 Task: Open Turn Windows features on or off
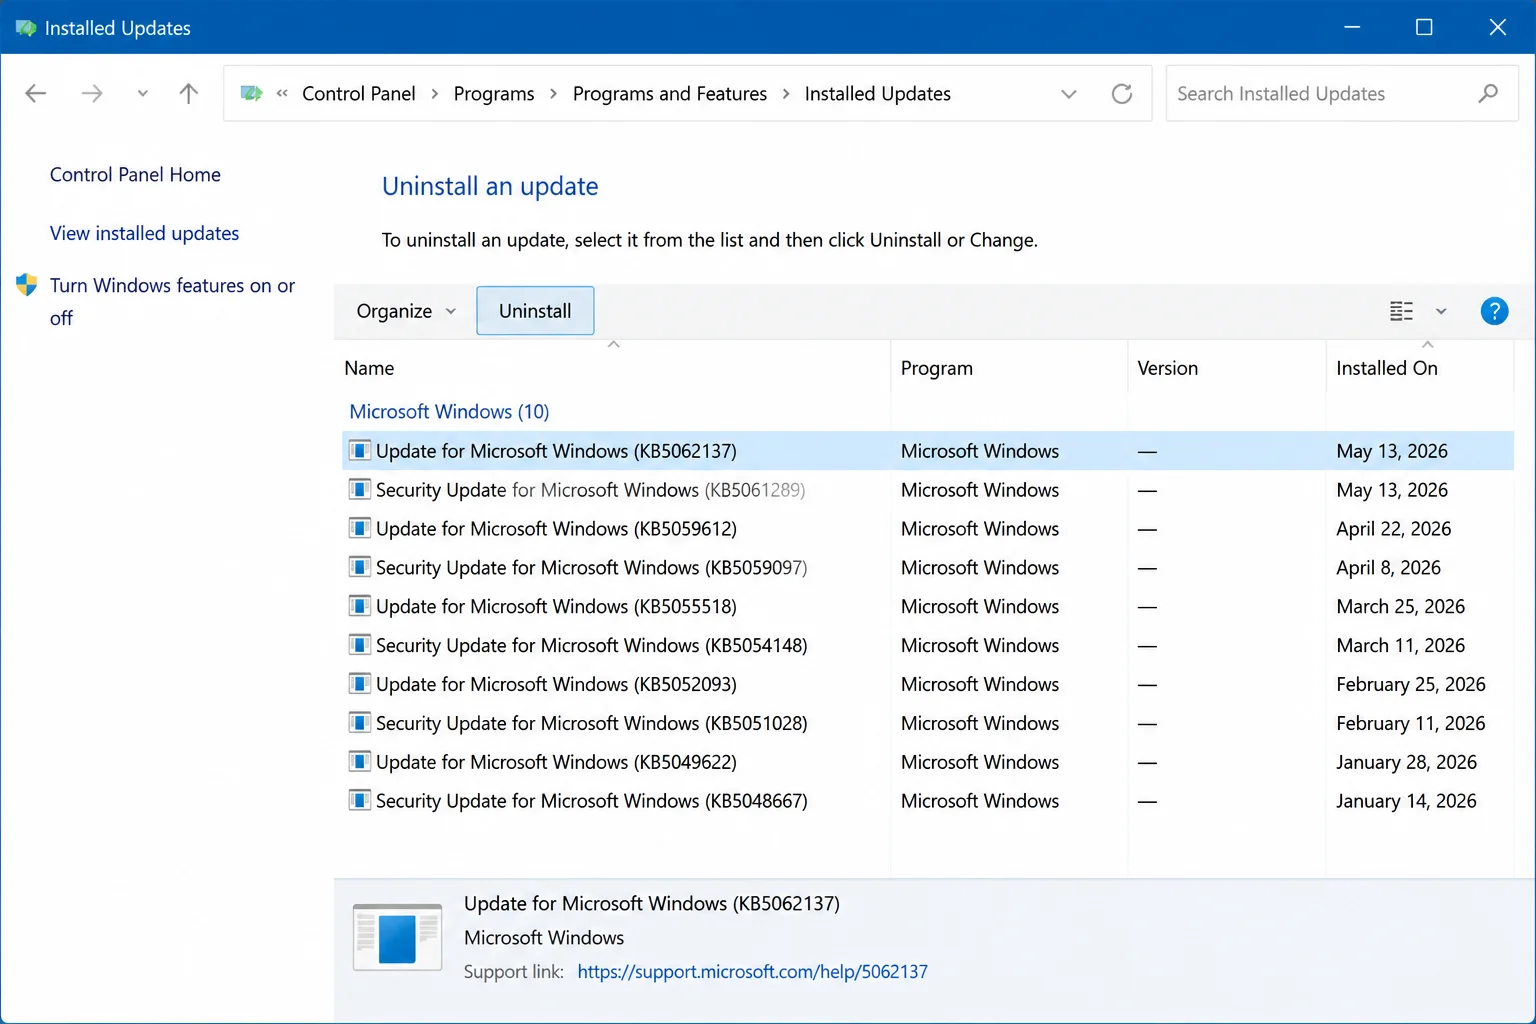pos(172,301)
